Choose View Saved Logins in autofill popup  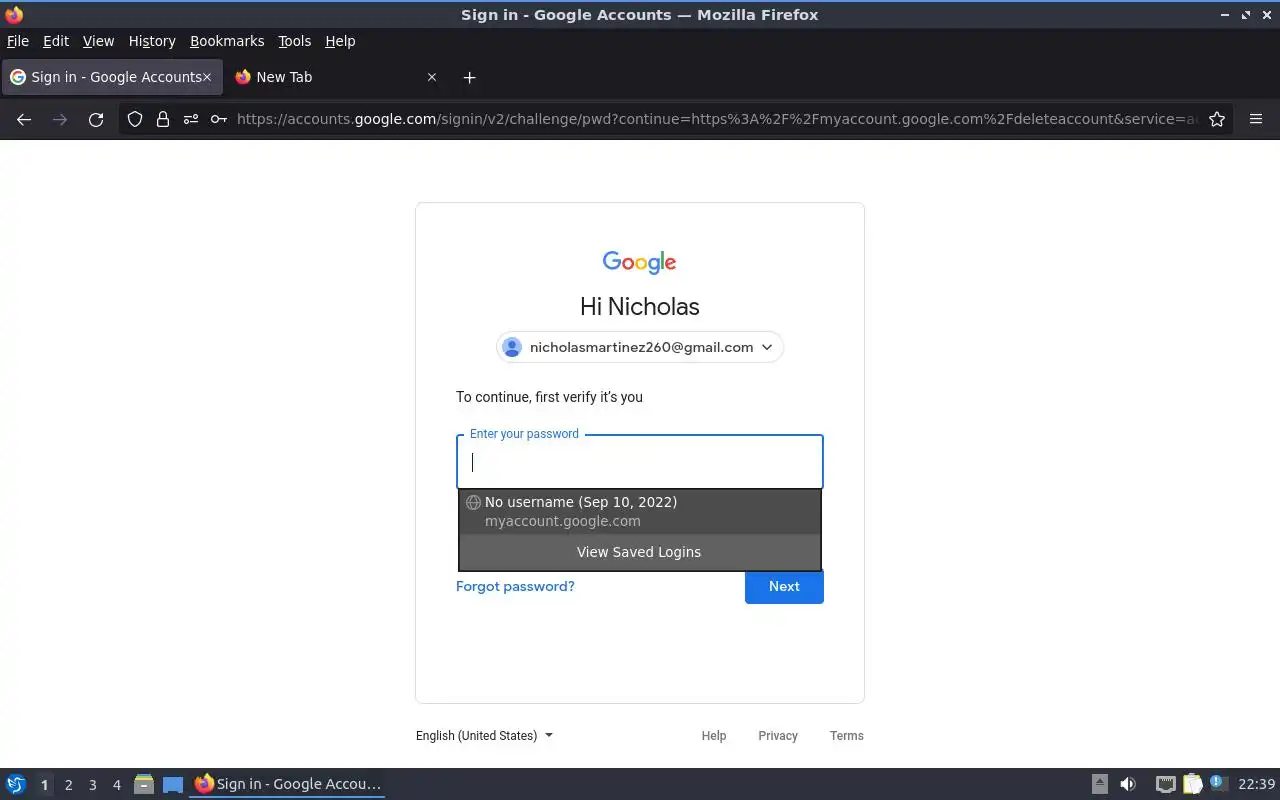pyautogui.click(x=640, y=552)
